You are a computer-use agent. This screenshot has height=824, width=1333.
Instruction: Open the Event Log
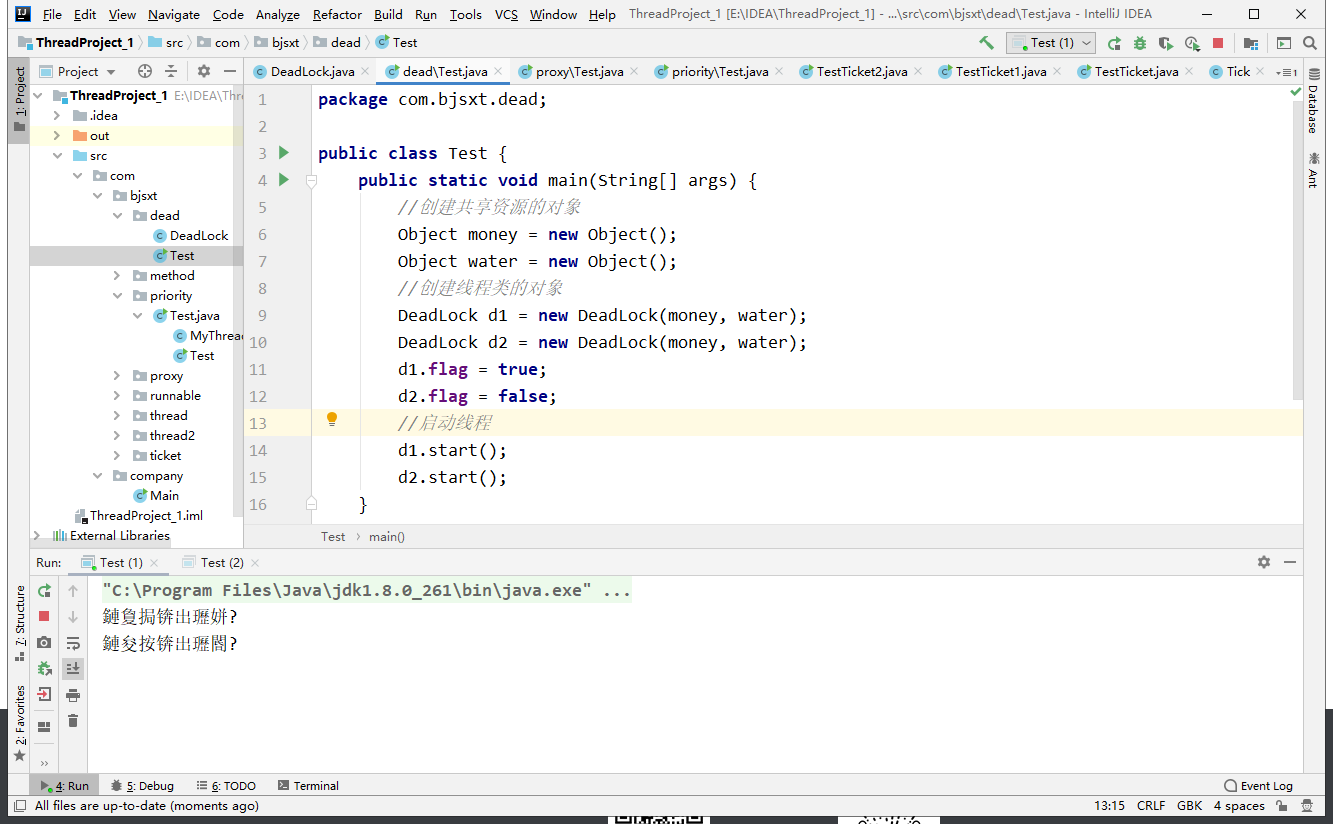(1258, 786)
